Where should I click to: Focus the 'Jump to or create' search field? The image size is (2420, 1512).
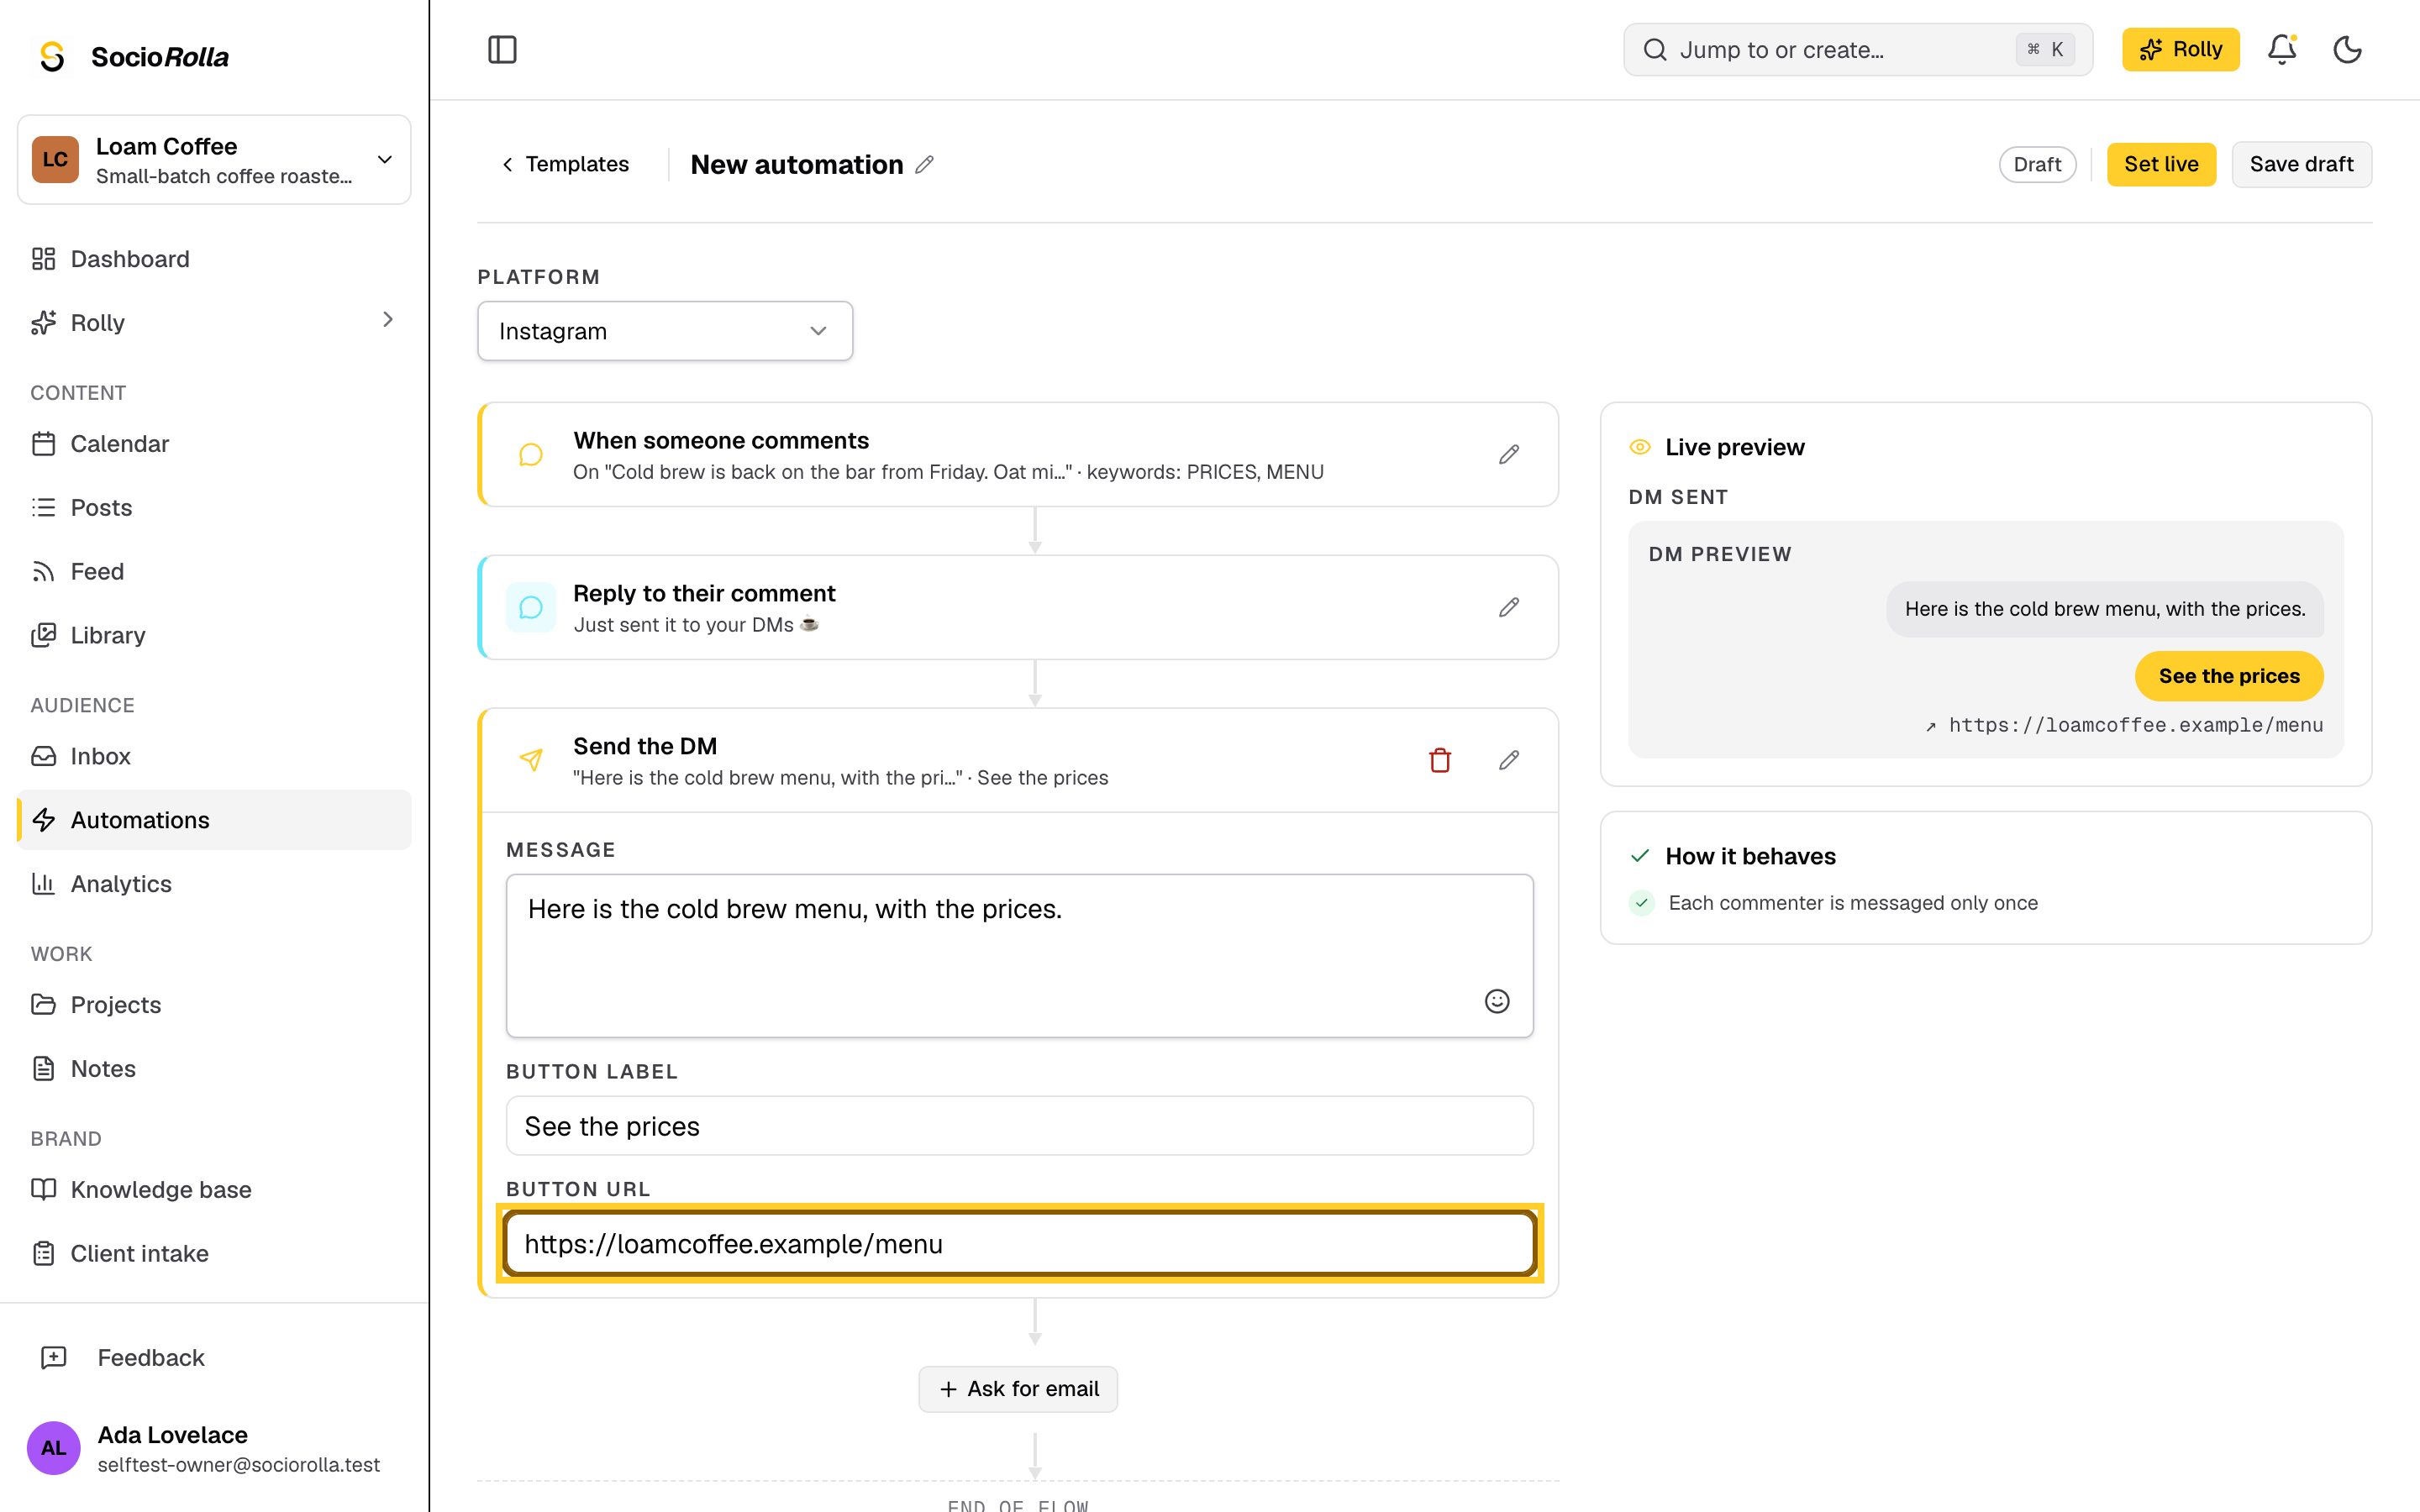(1858, 49)
